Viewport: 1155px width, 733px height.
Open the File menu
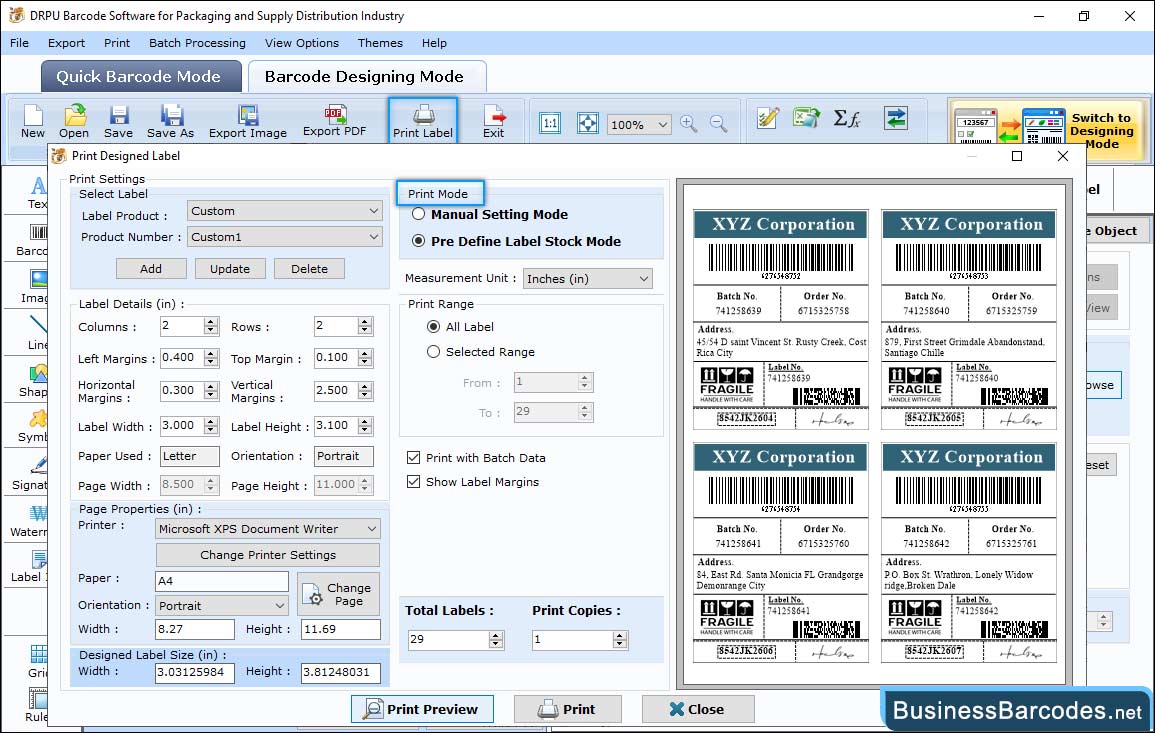[19, 43]
